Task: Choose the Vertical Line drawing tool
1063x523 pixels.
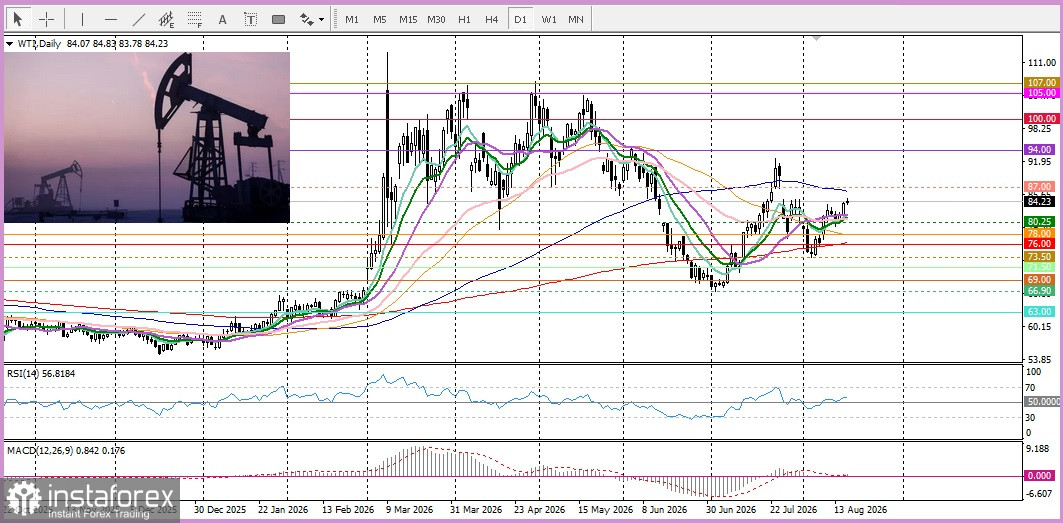Action: click(x=83, y=19)
